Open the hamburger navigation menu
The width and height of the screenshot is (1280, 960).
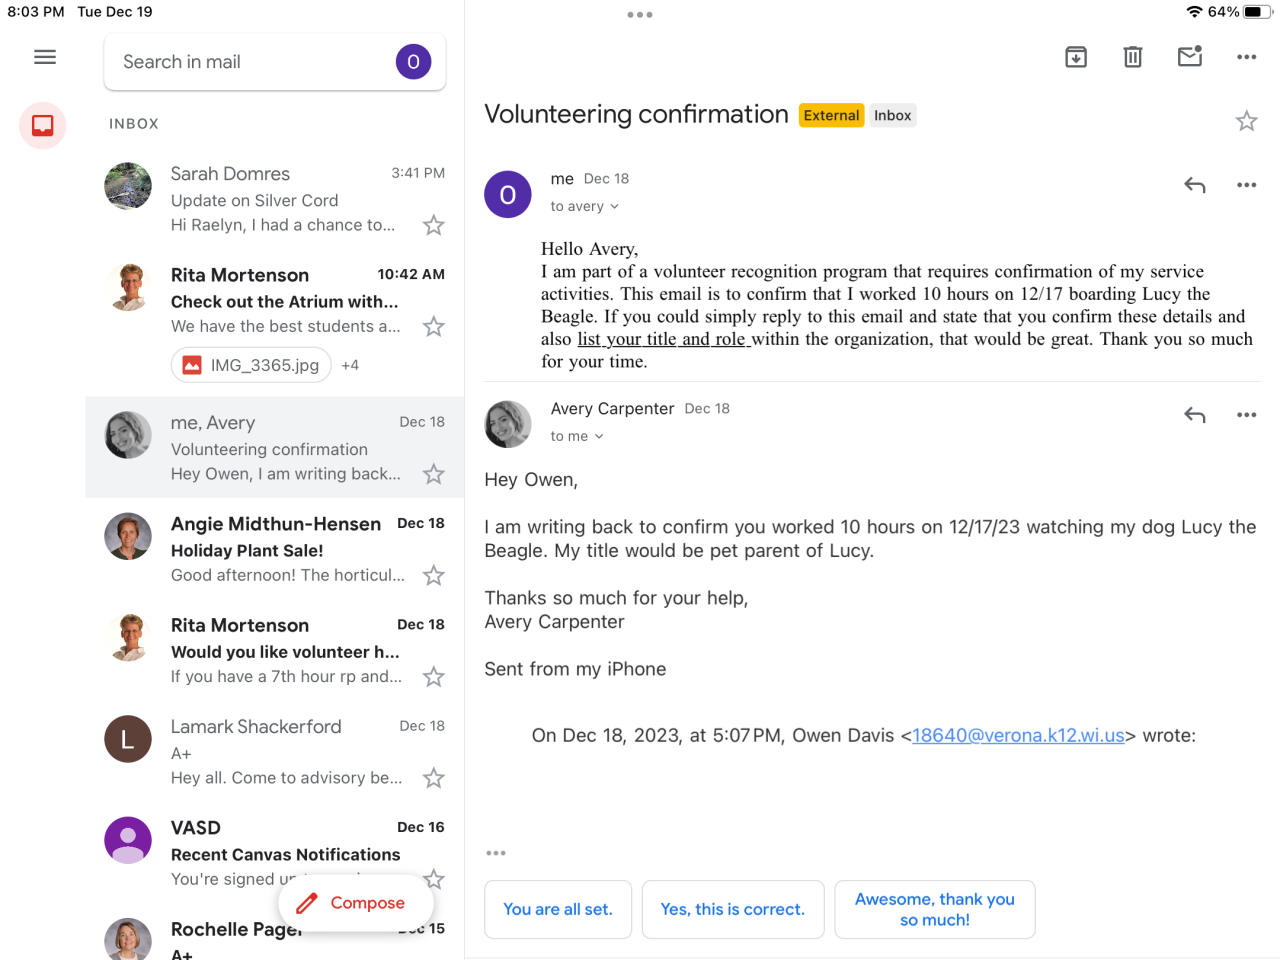(x=45, y=57)
